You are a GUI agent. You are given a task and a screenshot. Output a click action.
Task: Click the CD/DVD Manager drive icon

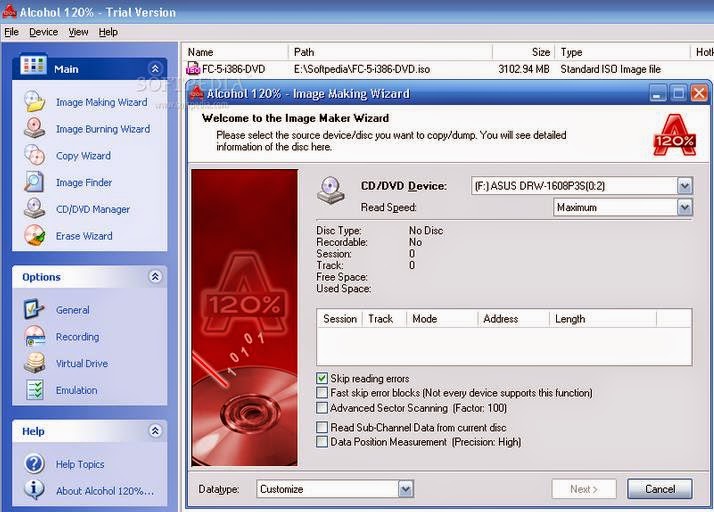(x=35, y=209)
